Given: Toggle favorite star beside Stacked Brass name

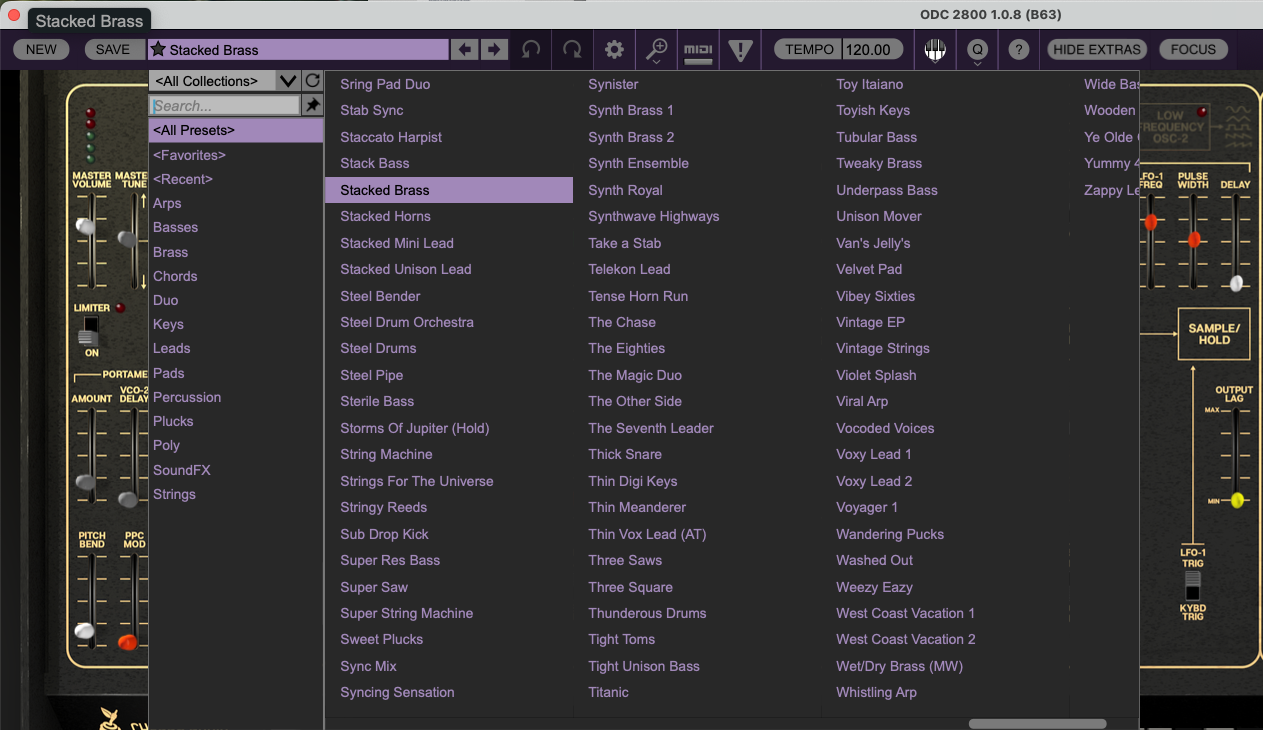Looking at the screenshot, I should 158,49.
